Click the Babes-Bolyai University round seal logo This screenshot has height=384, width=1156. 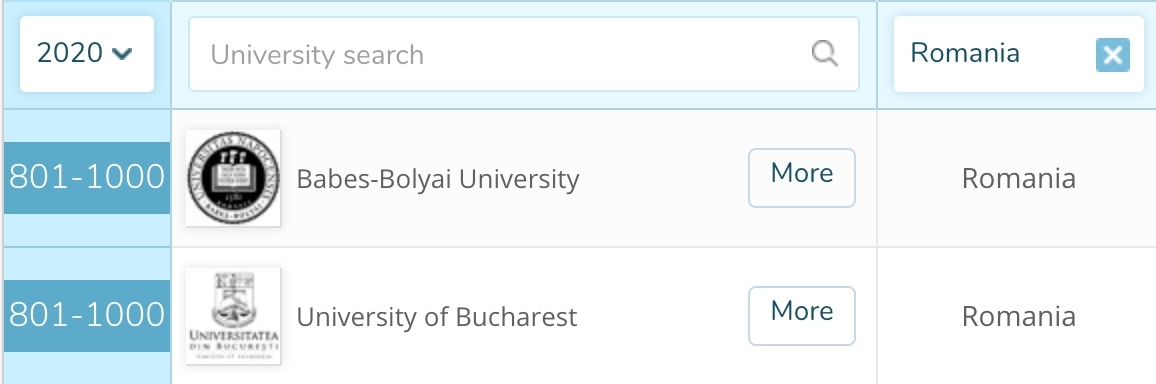point(233,178)
